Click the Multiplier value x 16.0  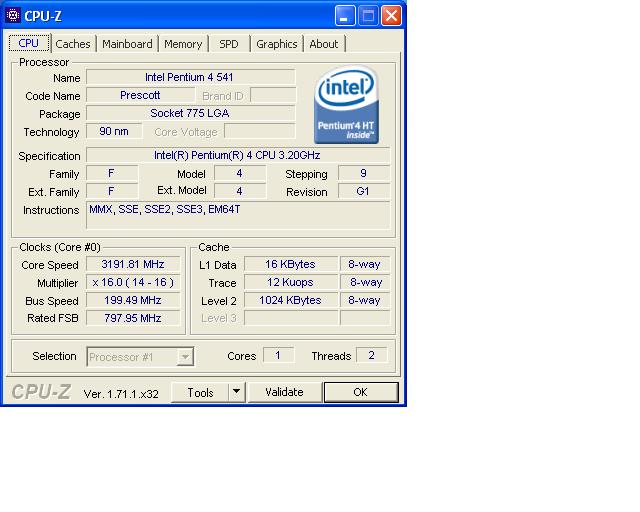coord(133,282)
